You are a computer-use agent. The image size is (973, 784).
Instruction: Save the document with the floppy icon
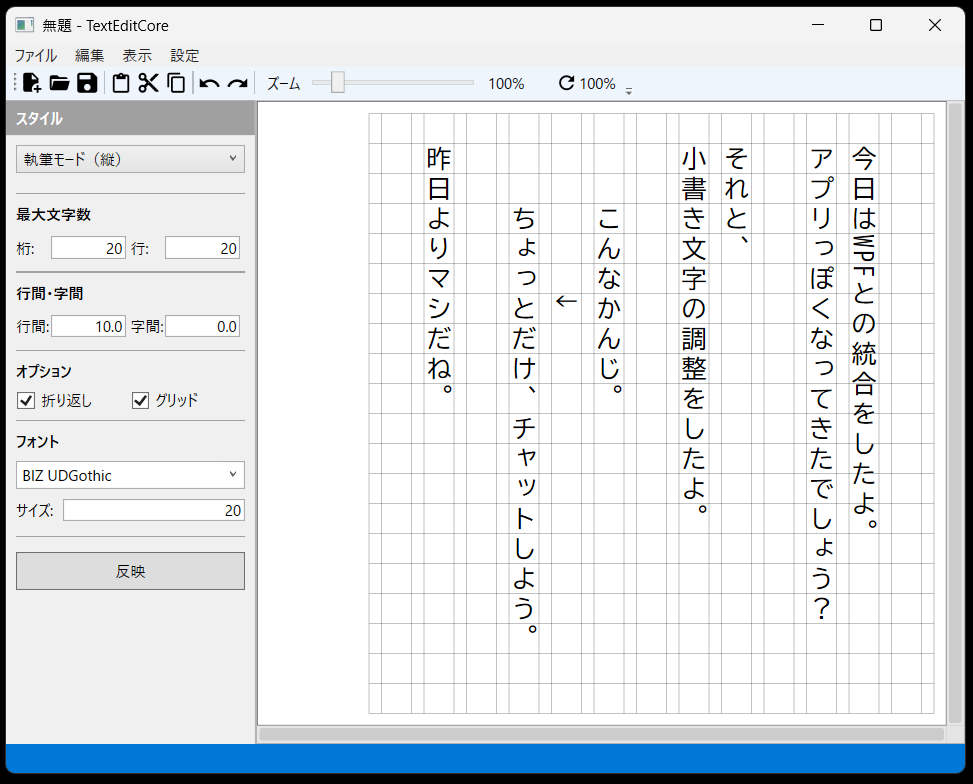(x=87, y=84)
